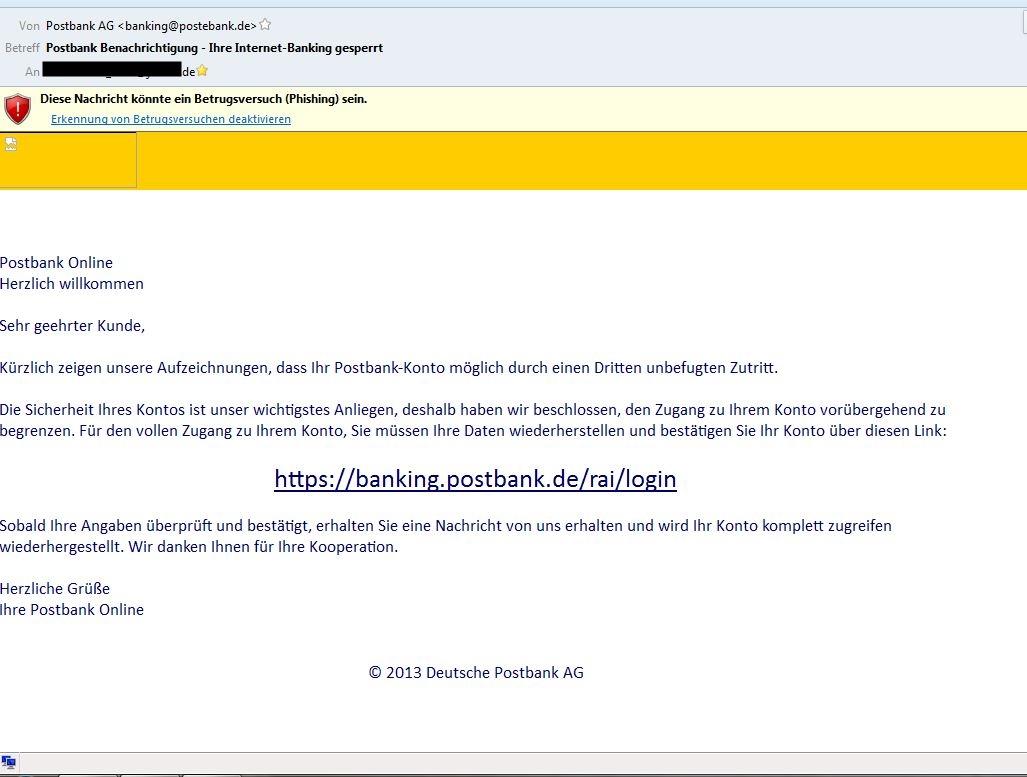The image size is (1027, 777).
Task: Click the 'Herzlich willkommen' text line
Action: point(72,284)
